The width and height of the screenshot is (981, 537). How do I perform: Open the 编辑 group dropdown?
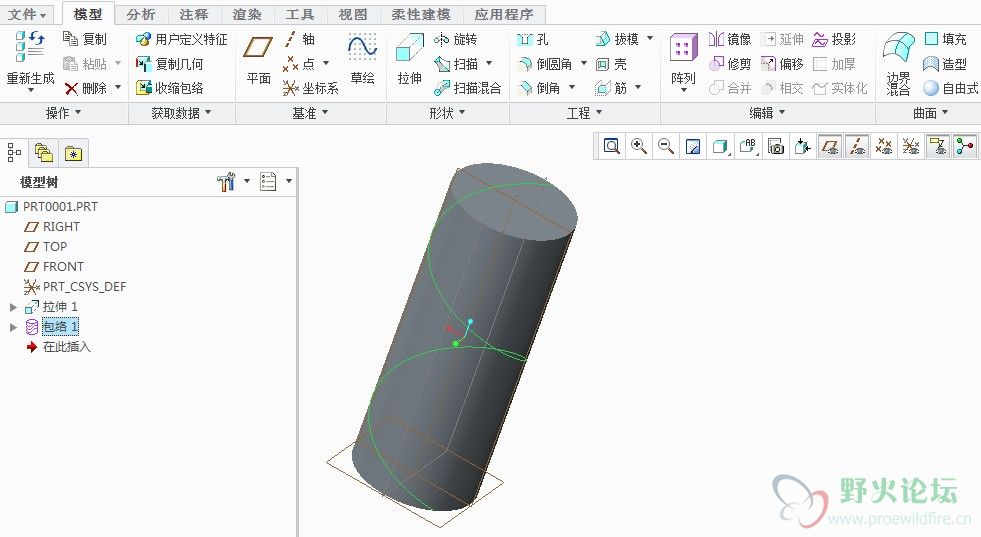pyautogui.click(x=767, y=113)
